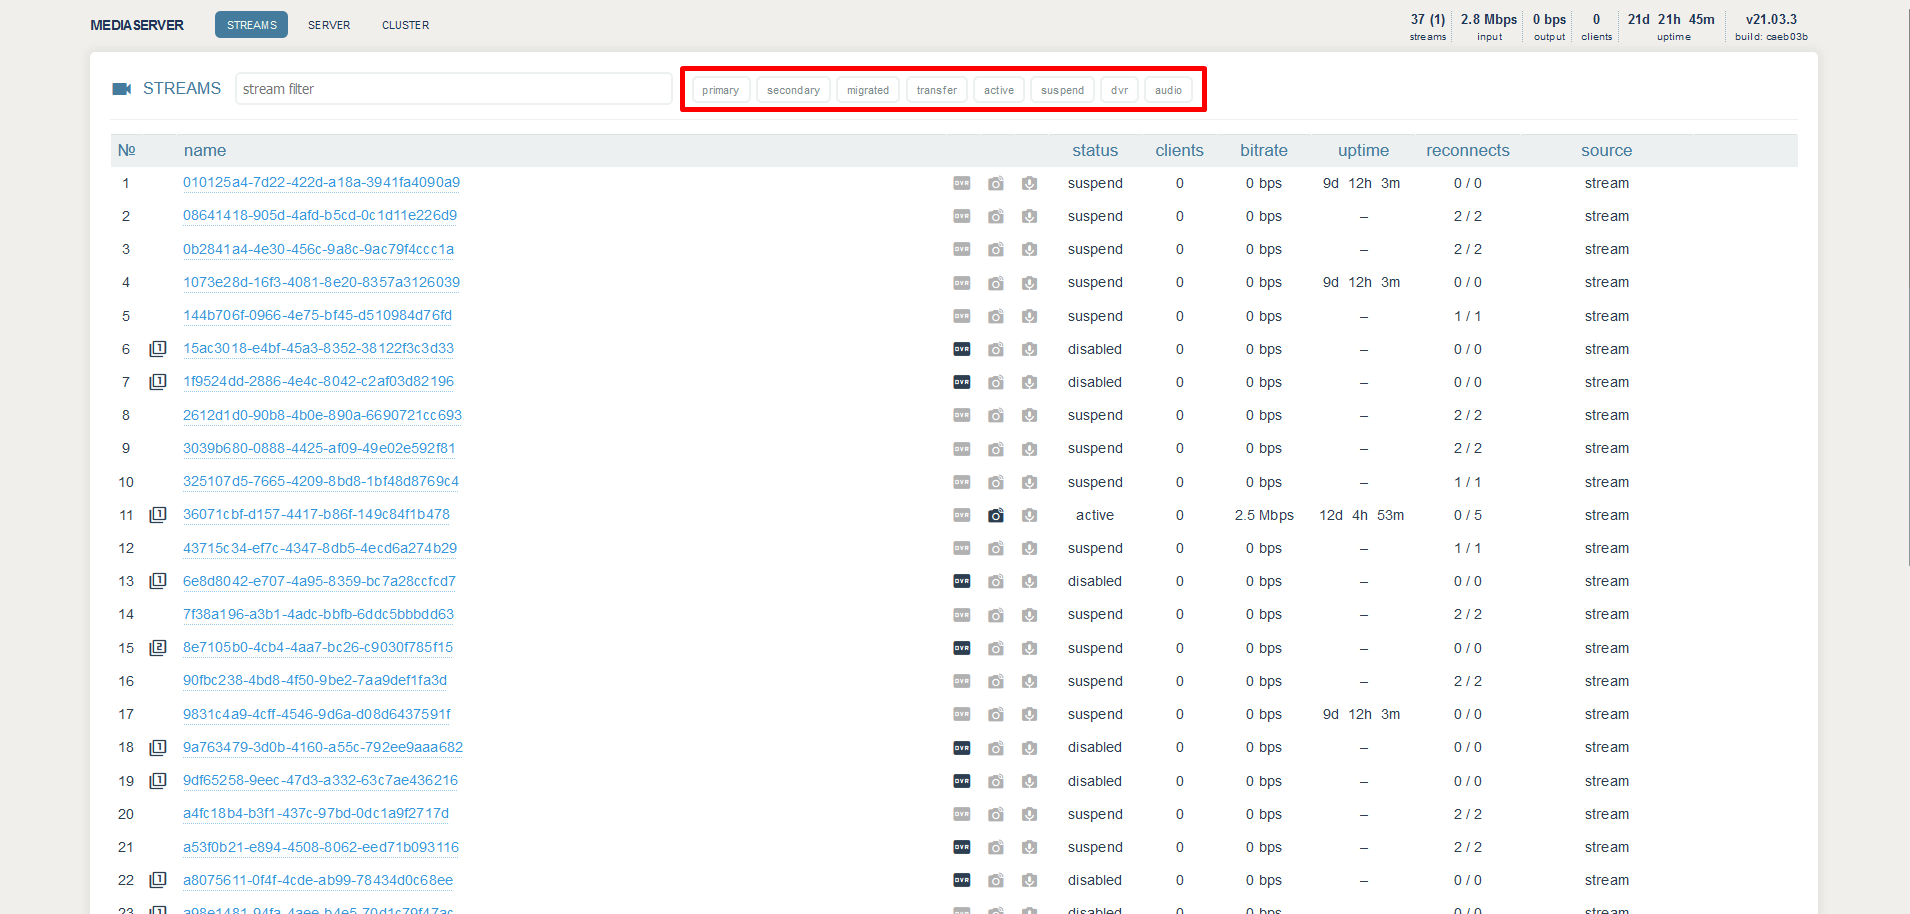Open stream link 43715c34-ef7c-4347-8db5-4ecd6a274b29
The width and height of the screenshot is (1910, 914).
pyautogui.click(x=319, y=548)
